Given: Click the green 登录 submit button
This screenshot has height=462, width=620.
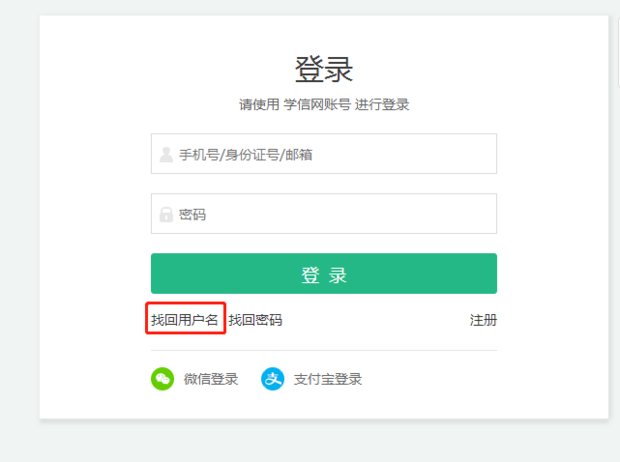Looking at the screenshot, I should point(324,274).
